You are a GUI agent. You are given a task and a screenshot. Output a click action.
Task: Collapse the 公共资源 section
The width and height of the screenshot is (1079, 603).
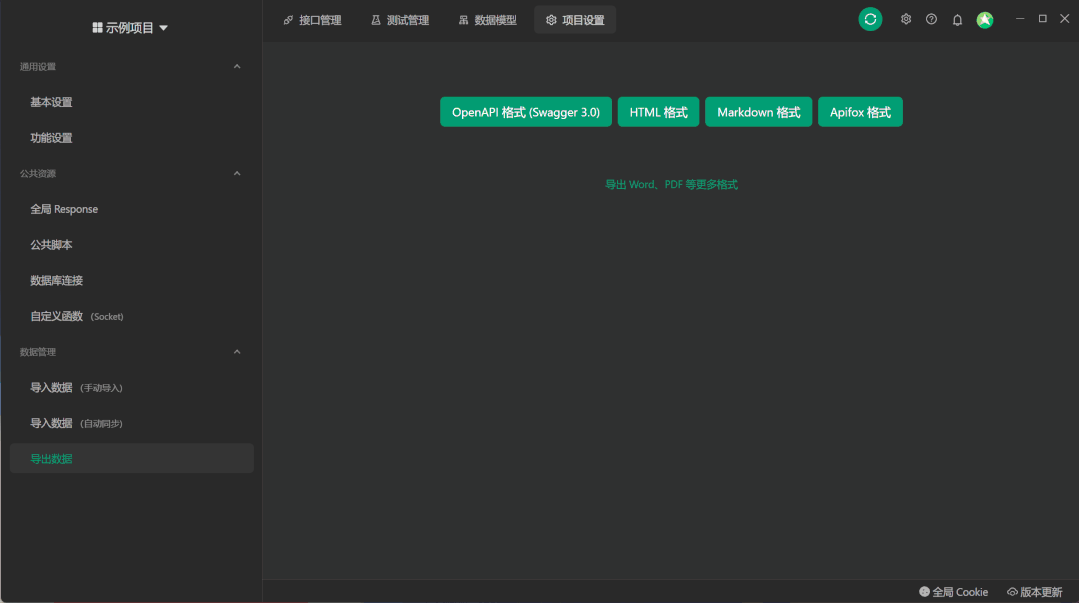237,173
